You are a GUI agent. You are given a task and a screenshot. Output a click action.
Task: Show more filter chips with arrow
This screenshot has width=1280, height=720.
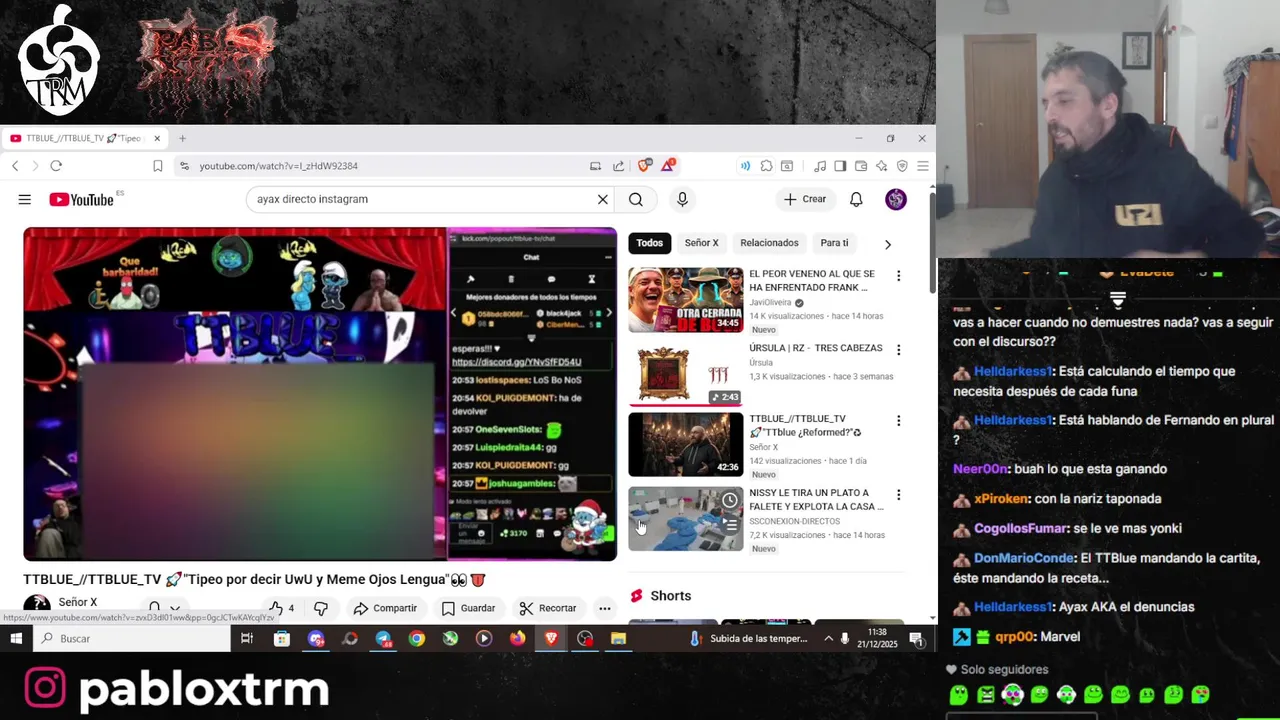[x=887, y=244]
